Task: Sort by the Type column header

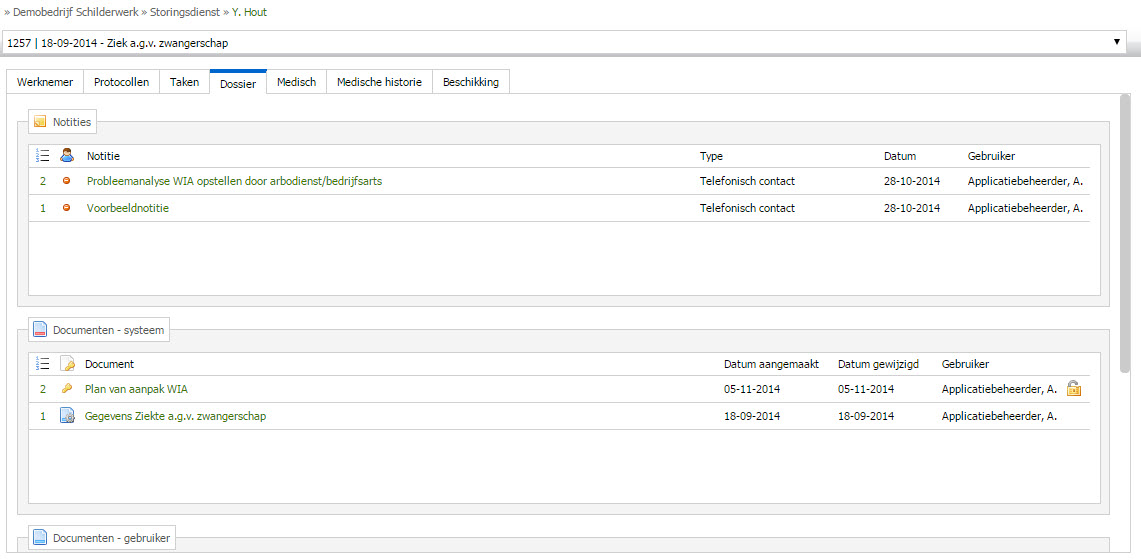Action: [712, 156]
